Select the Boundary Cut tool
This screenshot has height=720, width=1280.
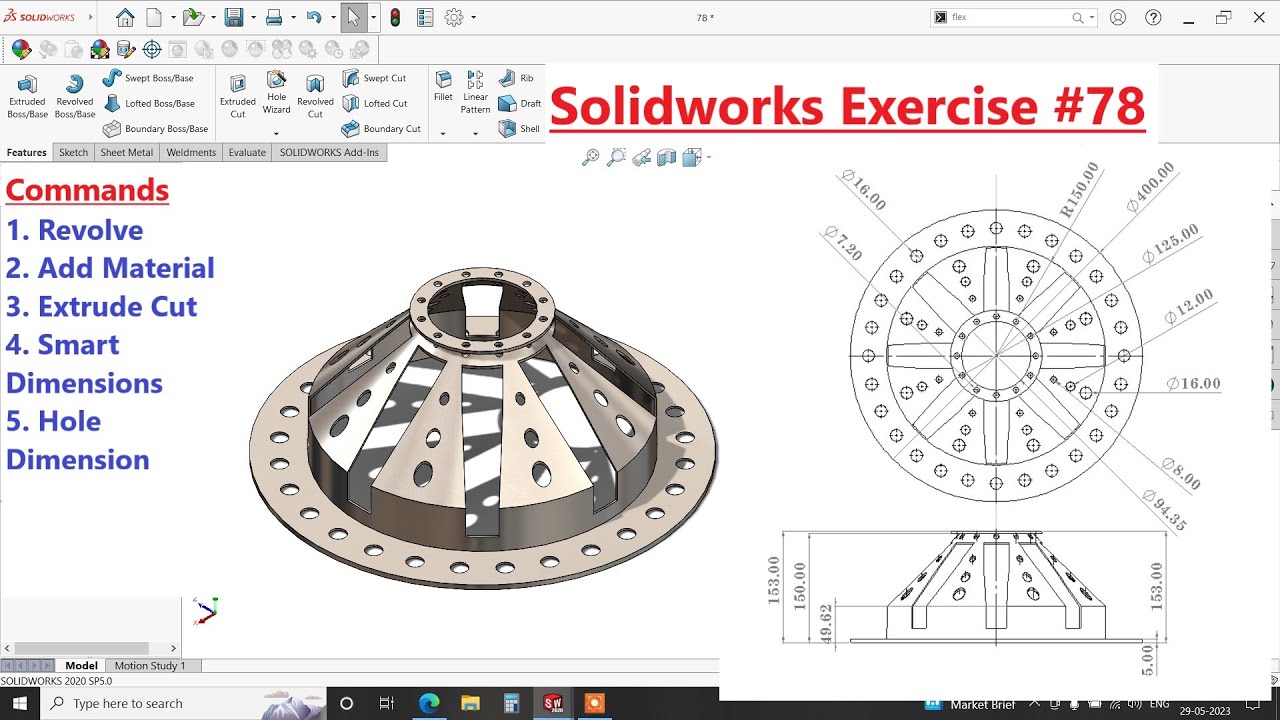tap(381, 129)
